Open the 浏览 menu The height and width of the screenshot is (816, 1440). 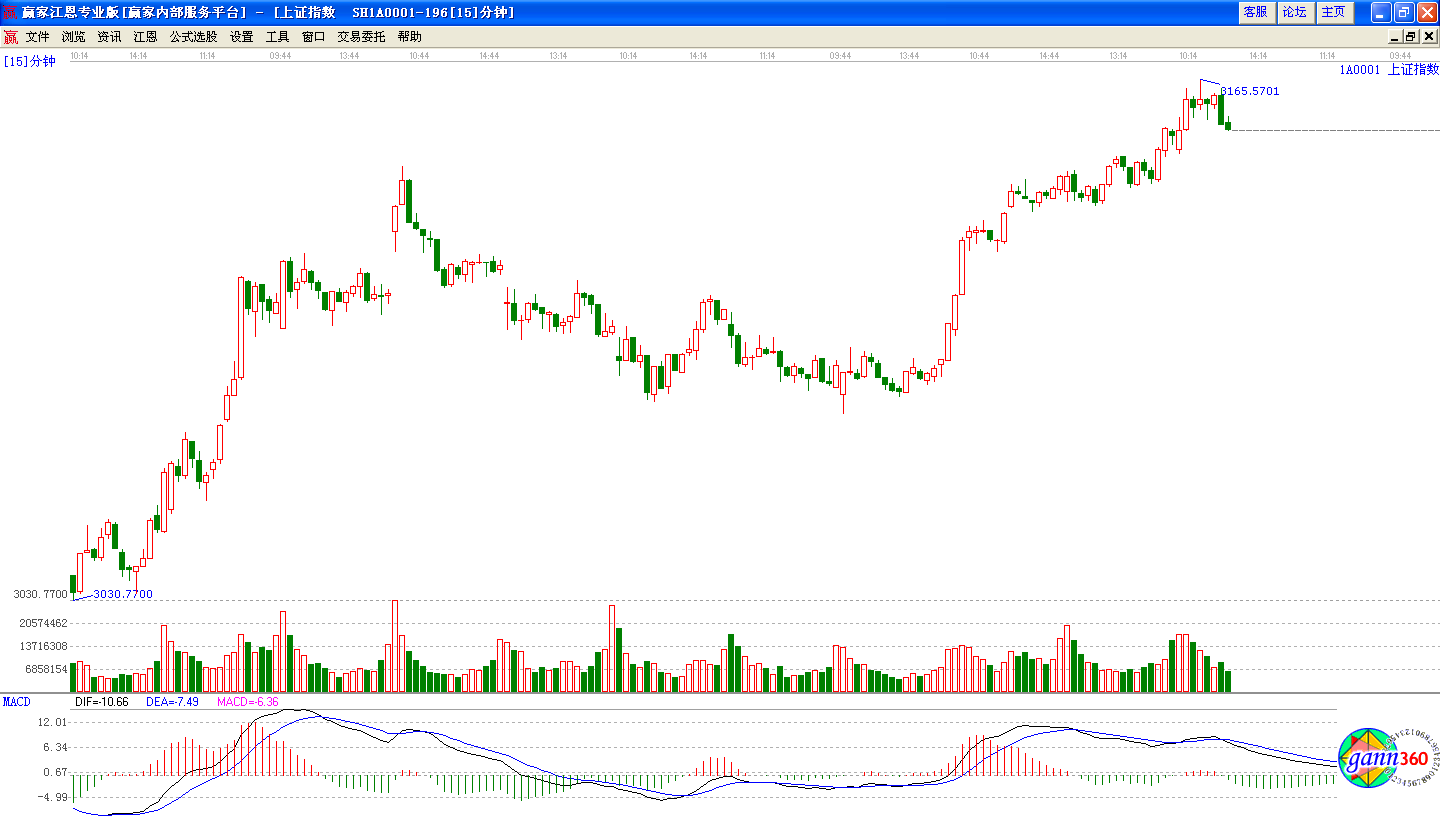pos(73,37)
